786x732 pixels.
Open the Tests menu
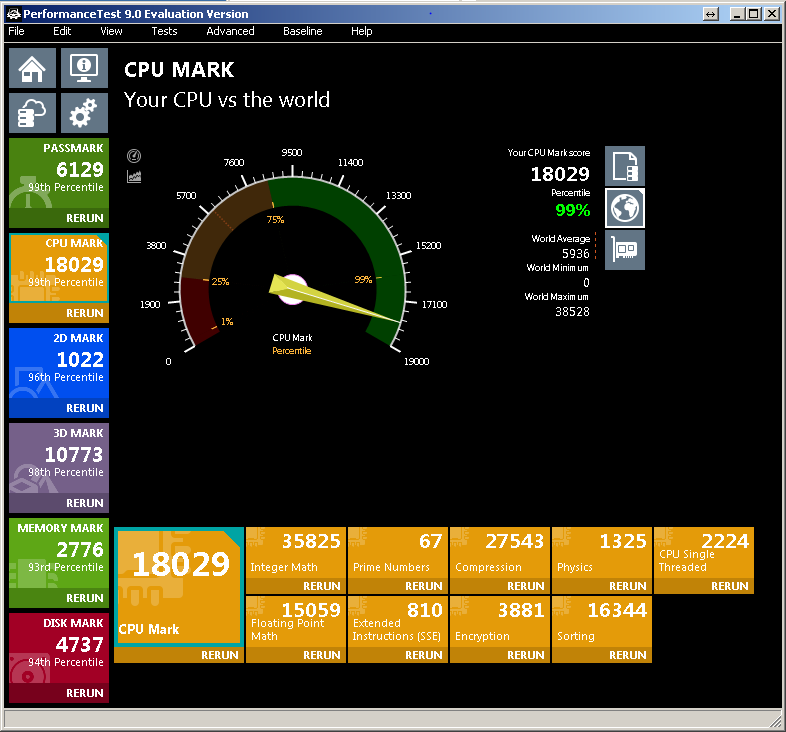(164, 31)
